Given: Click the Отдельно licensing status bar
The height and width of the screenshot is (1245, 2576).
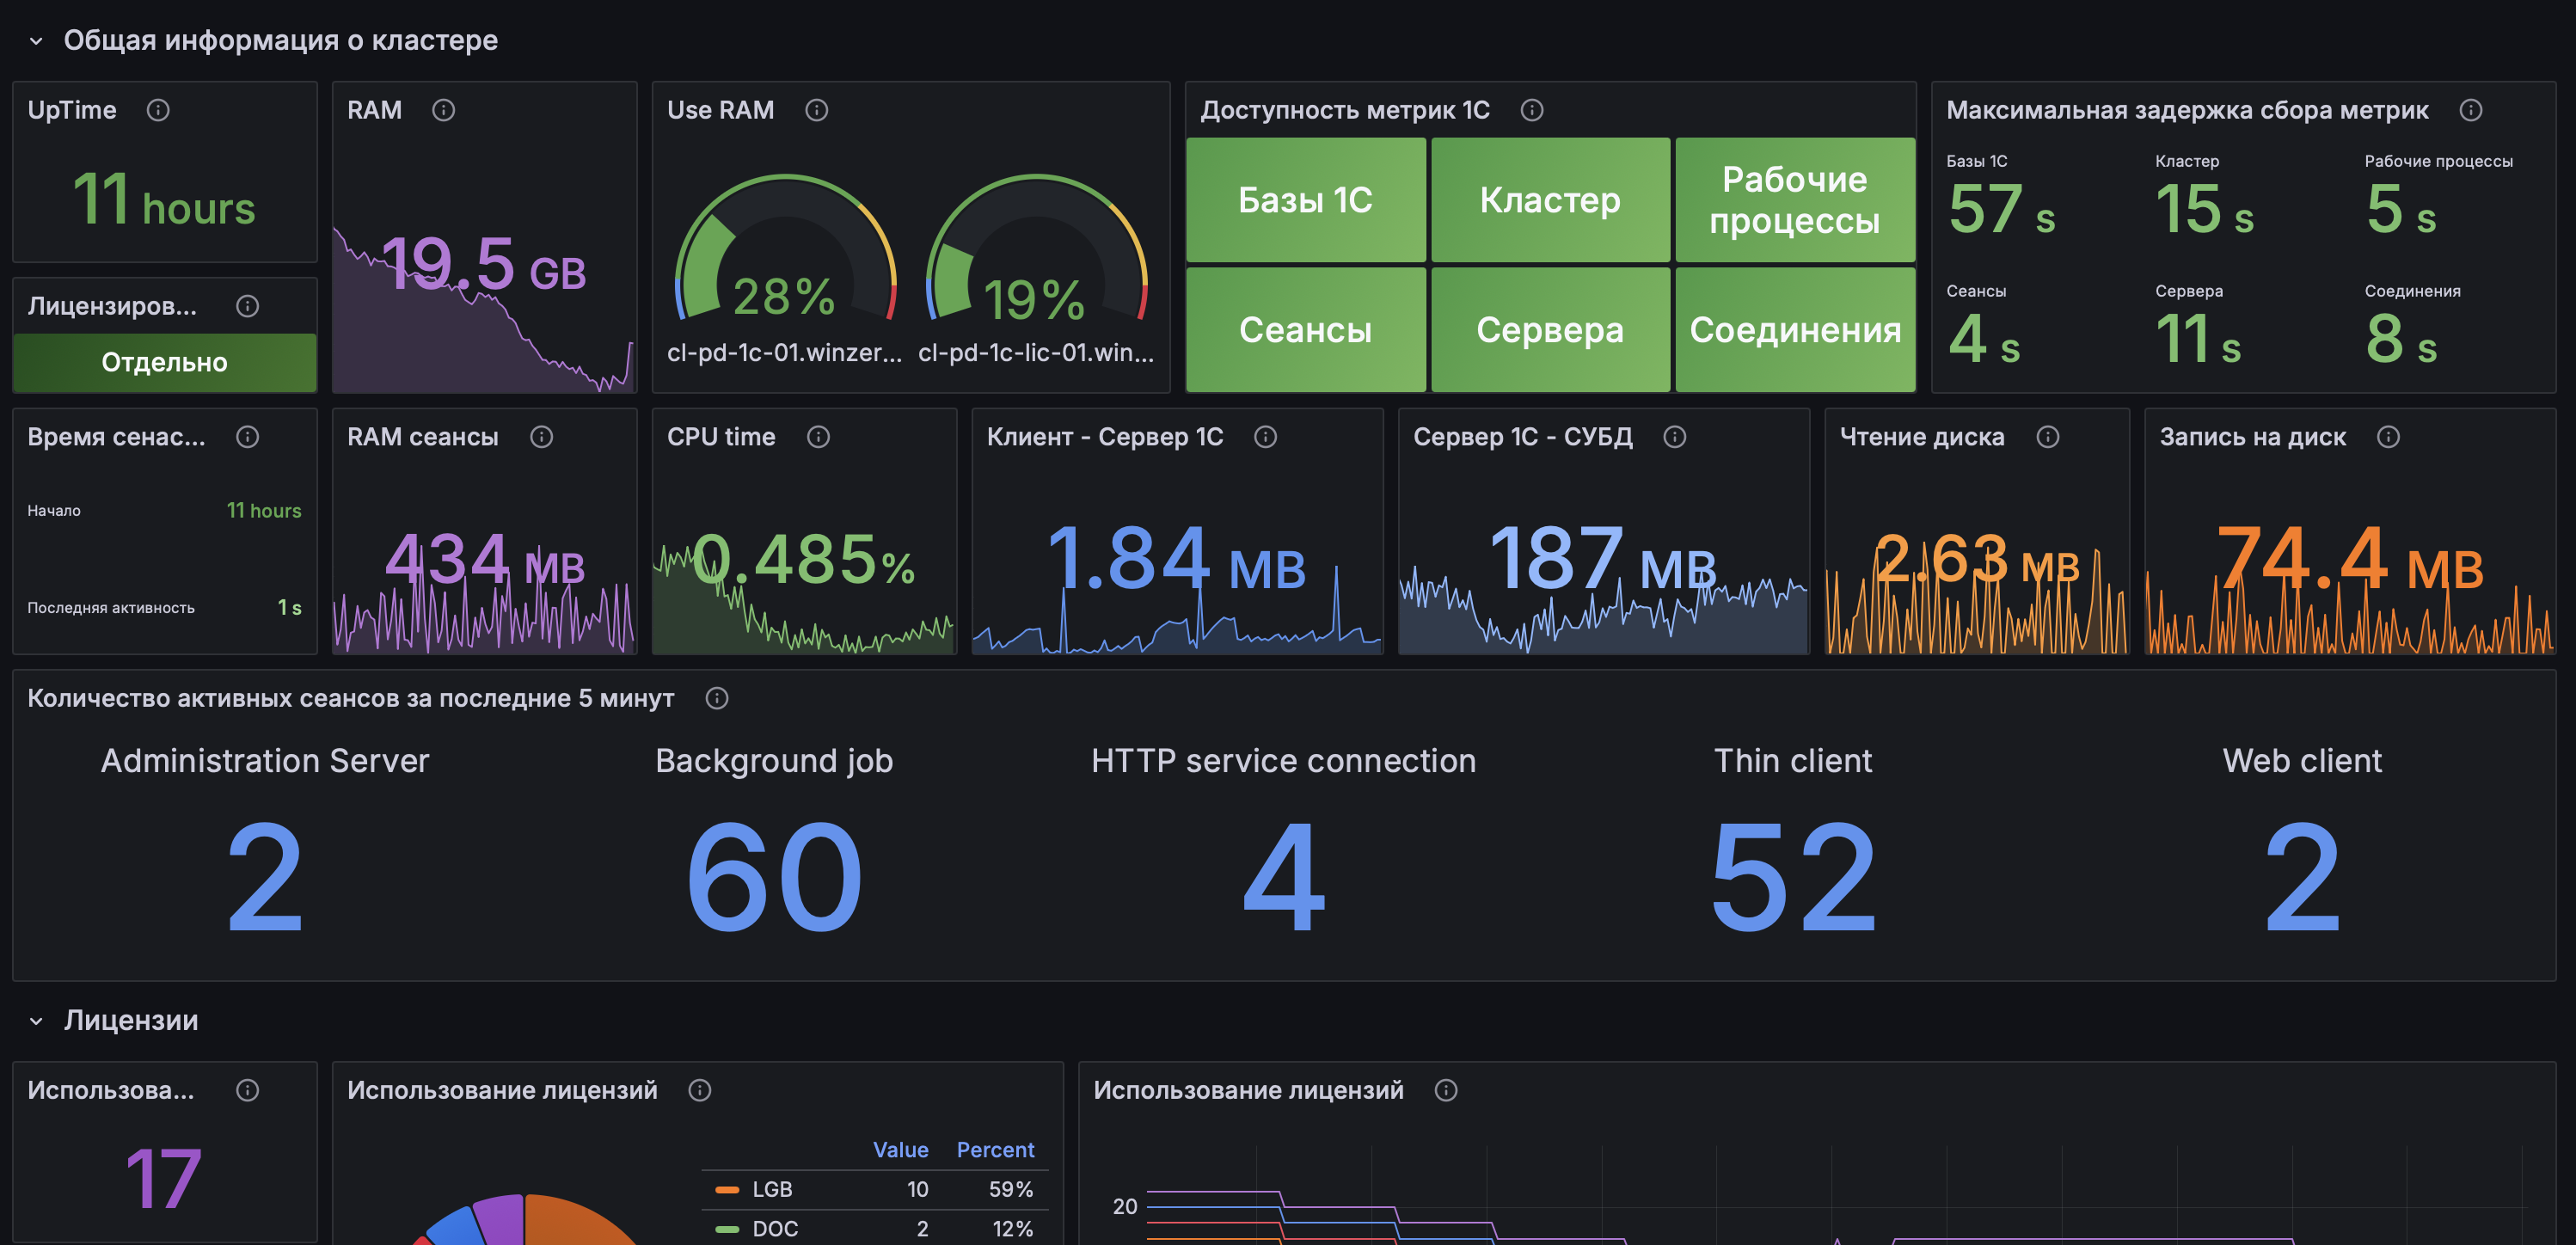Looking at the screenshot, I should click(164, 362).
